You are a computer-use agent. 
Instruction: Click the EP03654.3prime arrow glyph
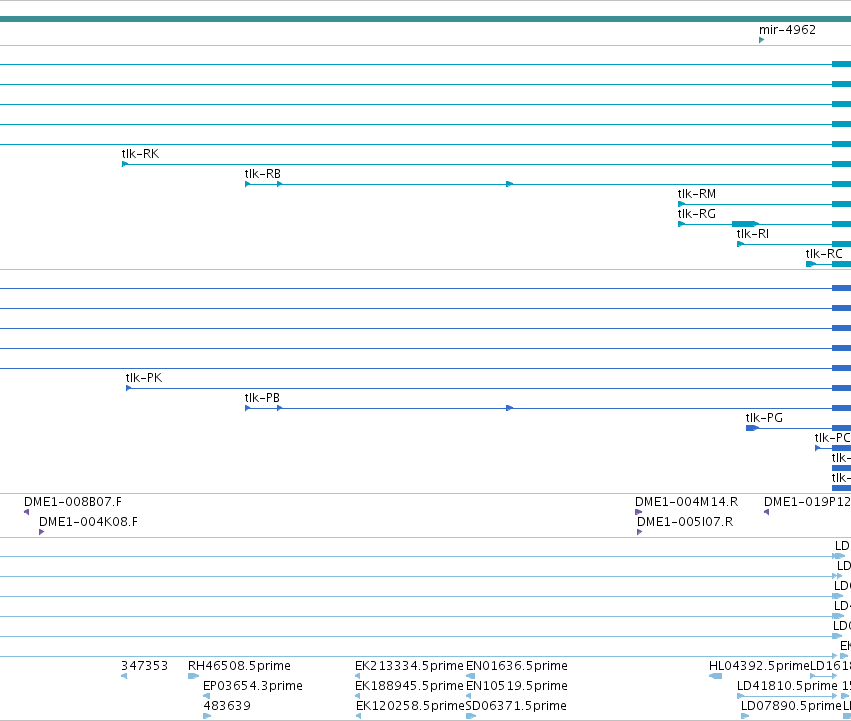[x=206, y=697]
